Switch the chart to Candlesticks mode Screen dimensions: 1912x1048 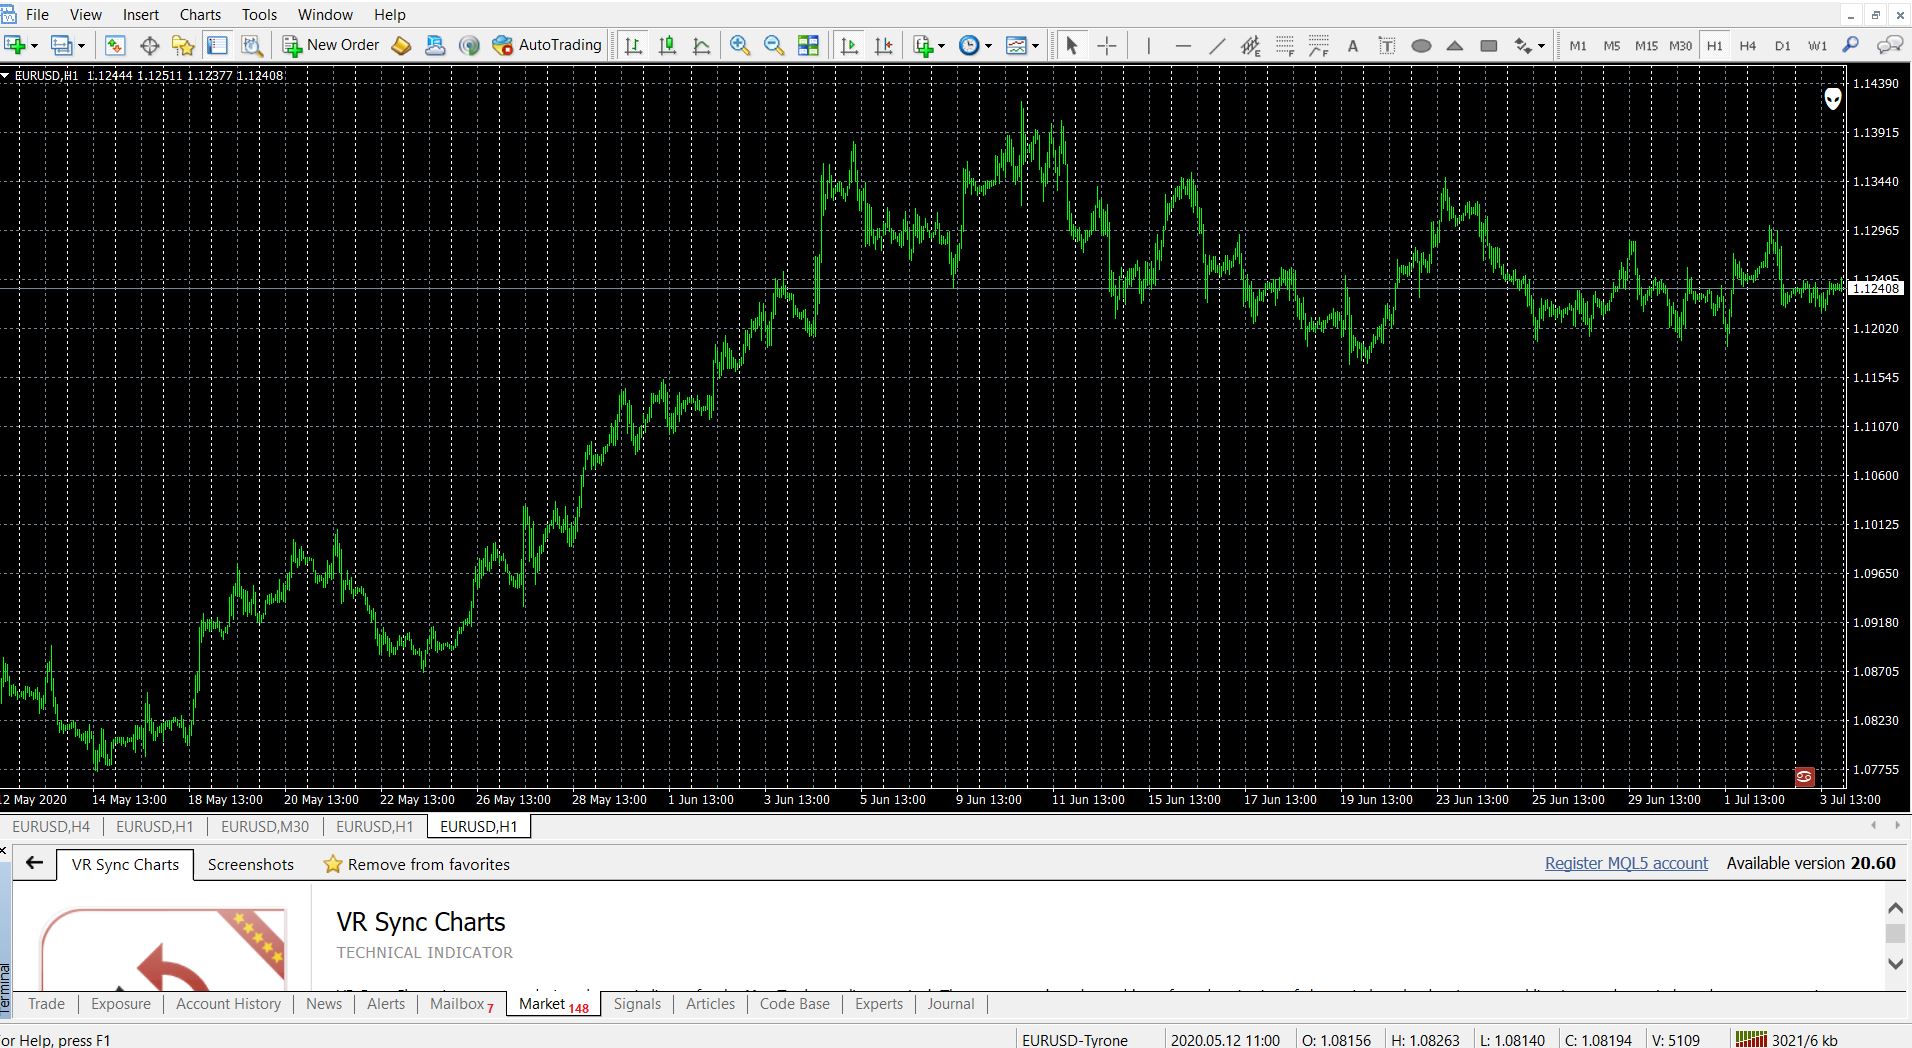667,45
